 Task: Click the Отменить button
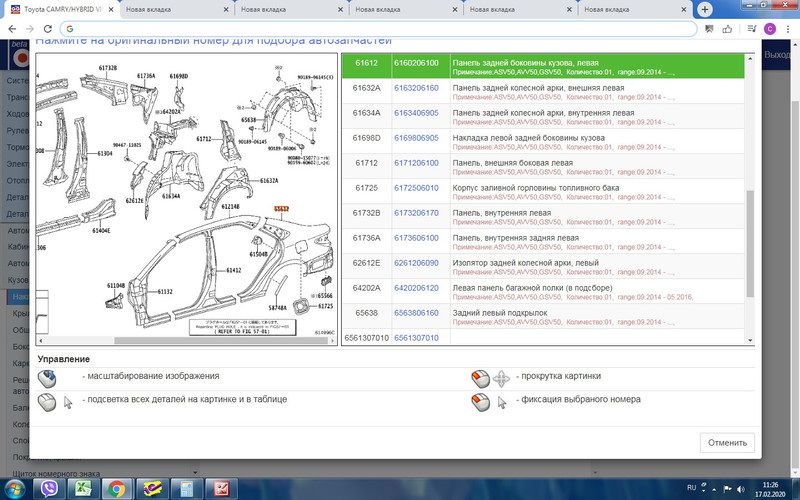click(727, 442)
